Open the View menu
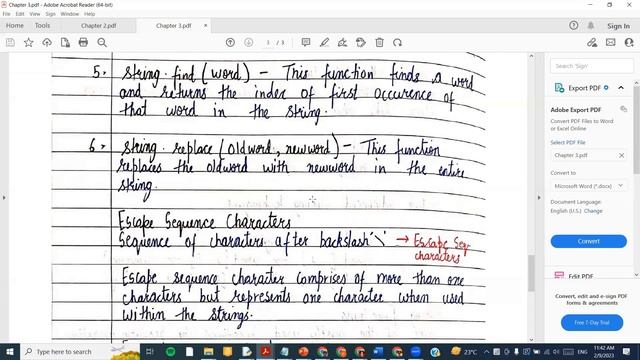 (35, 14)
